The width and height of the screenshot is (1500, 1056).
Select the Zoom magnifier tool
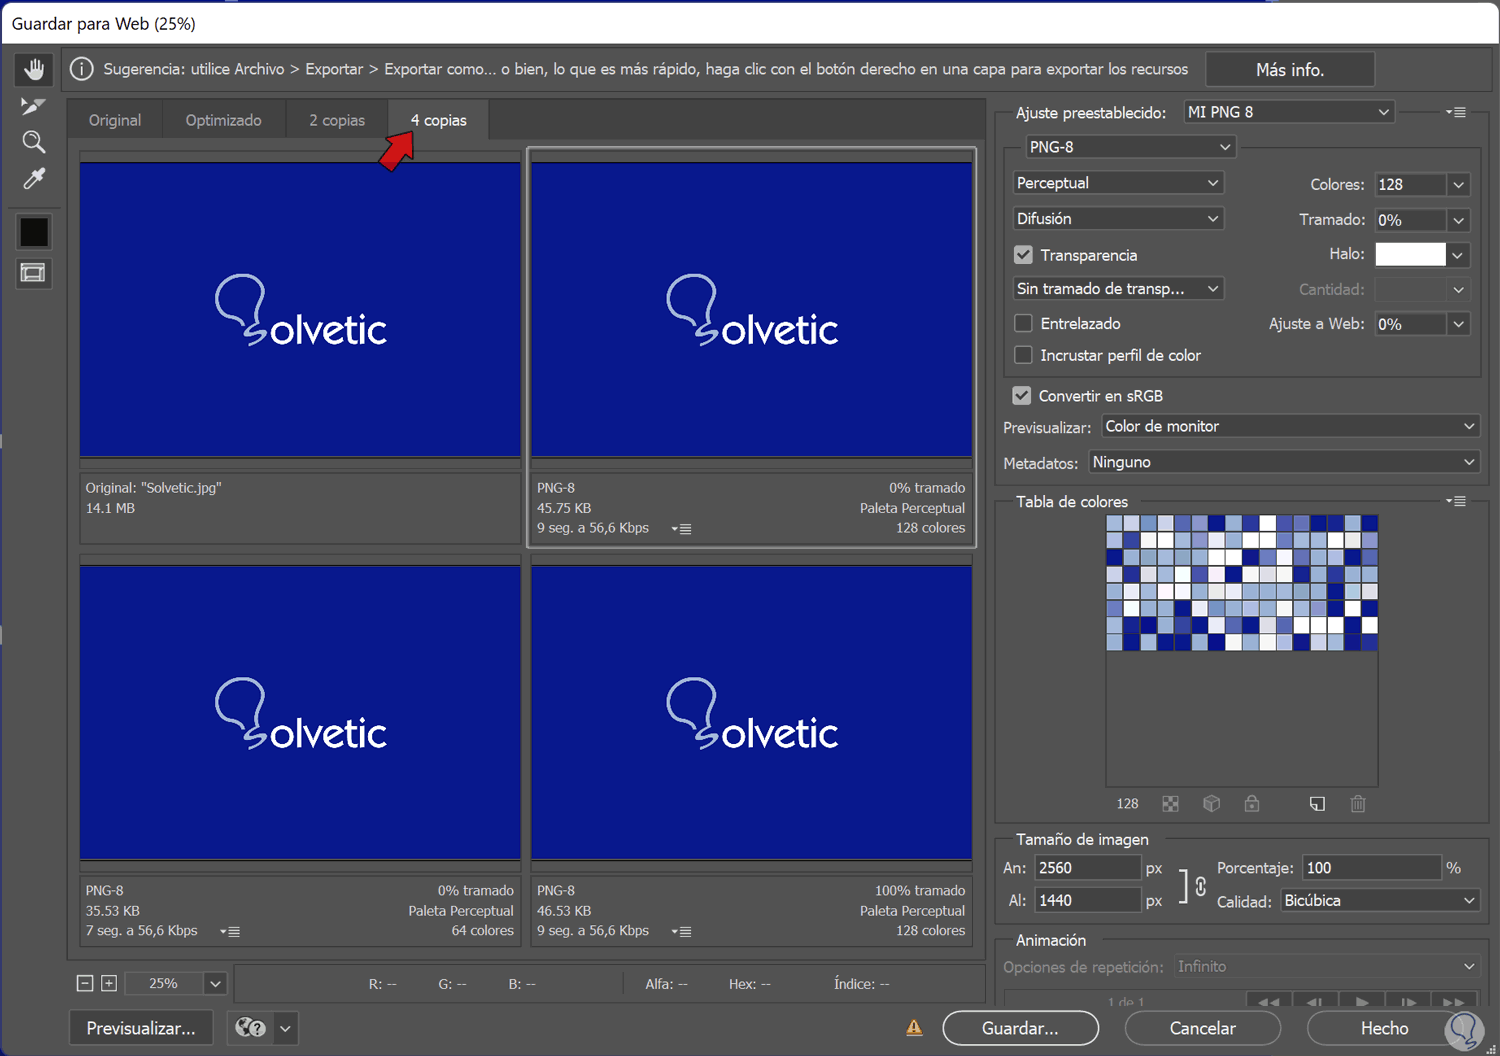point(34,142)
